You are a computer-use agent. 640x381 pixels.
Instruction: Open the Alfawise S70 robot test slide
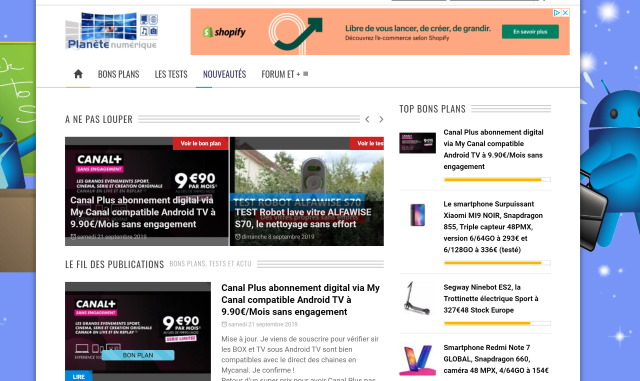[x=307, y=191]
